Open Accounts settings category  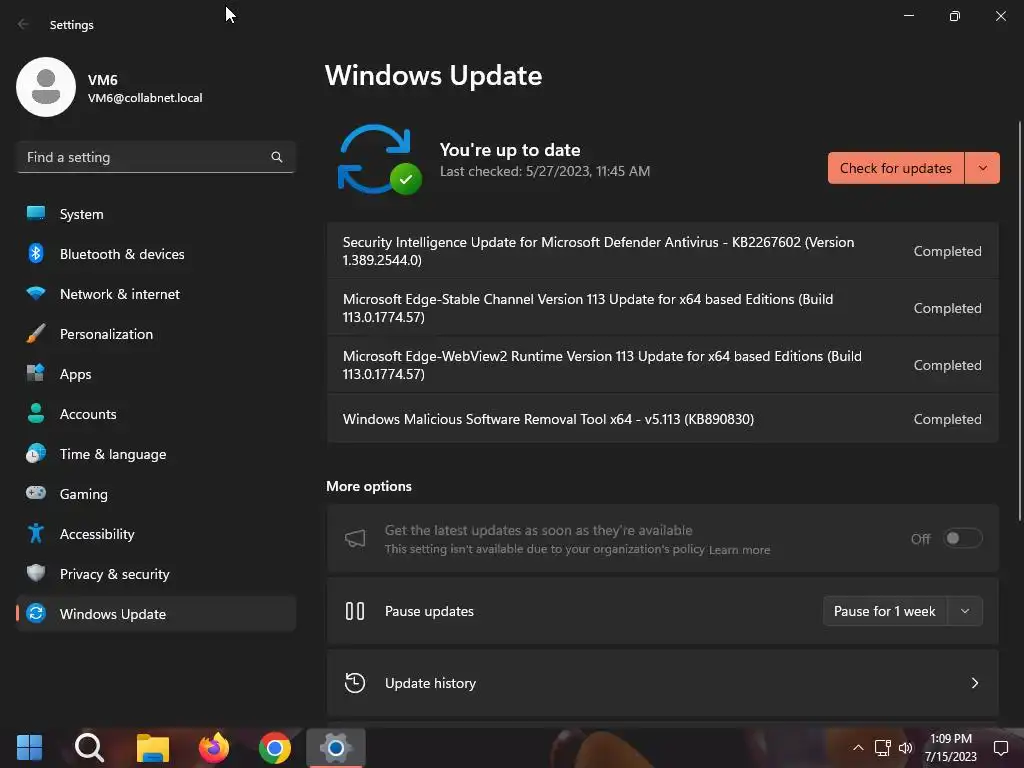(x=156, y=414)
